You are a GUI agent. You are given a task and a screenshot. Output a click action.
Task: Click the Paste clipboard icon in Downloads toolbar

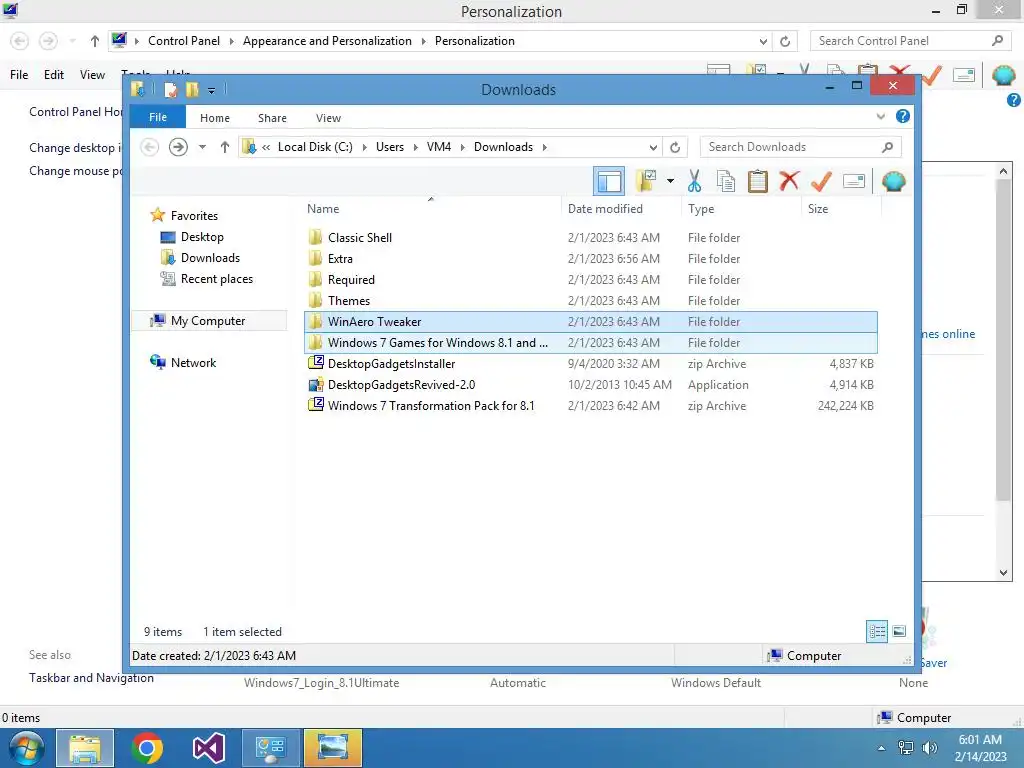(x=758, y=181)
